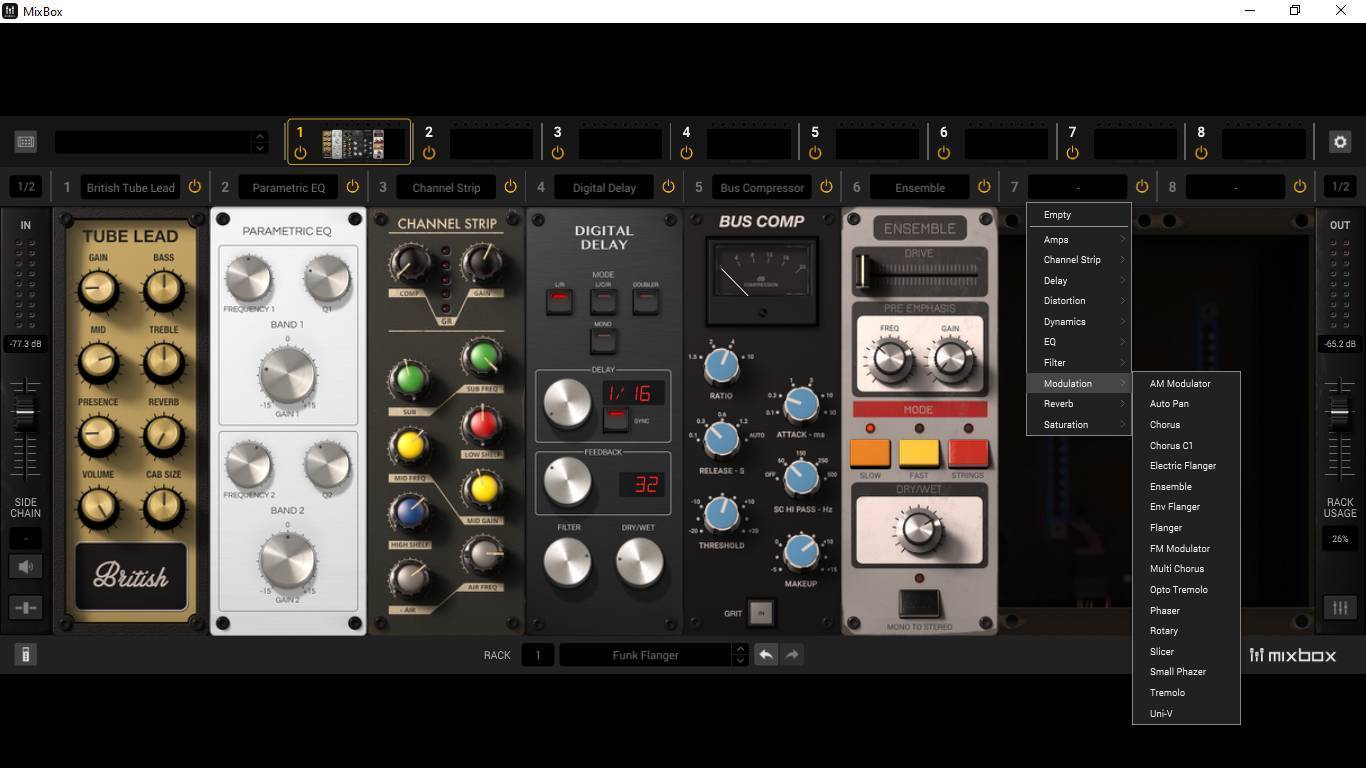This screenshot has height=768, width=1366.
Task: Toggle power for rack tab 8
Action: 1201,153
